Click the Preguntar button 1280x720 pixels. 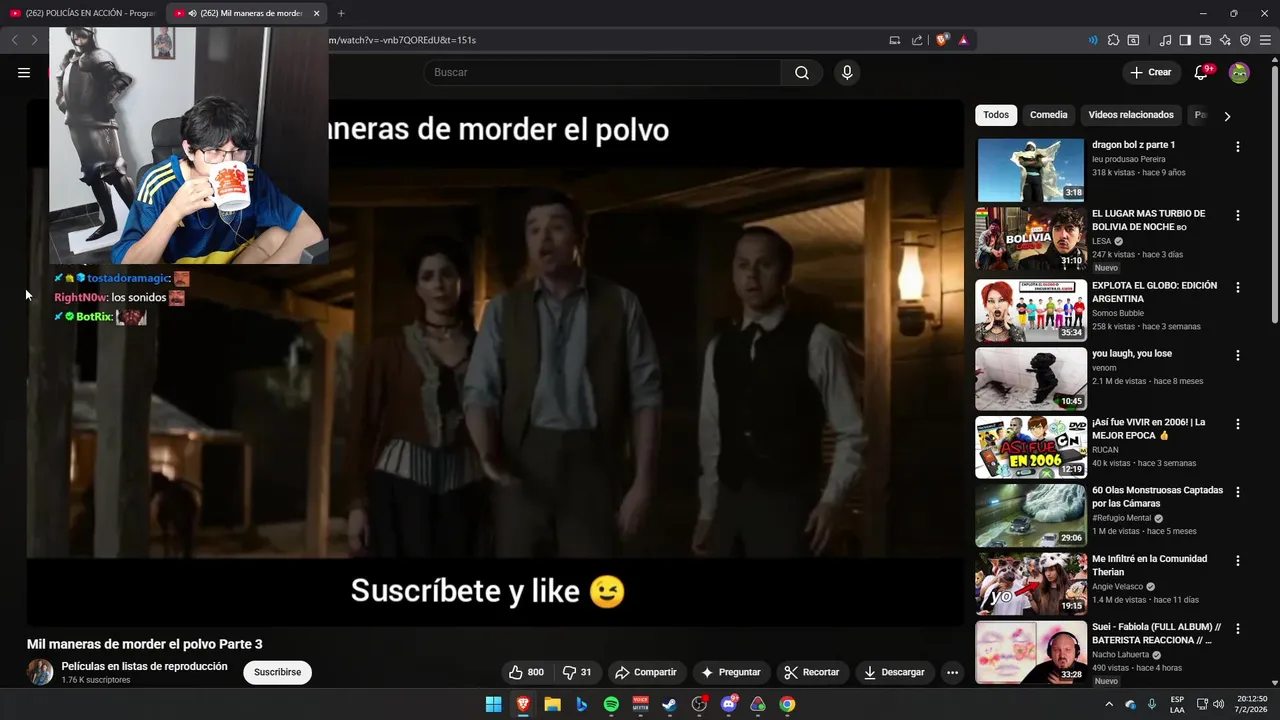(731, 672)
